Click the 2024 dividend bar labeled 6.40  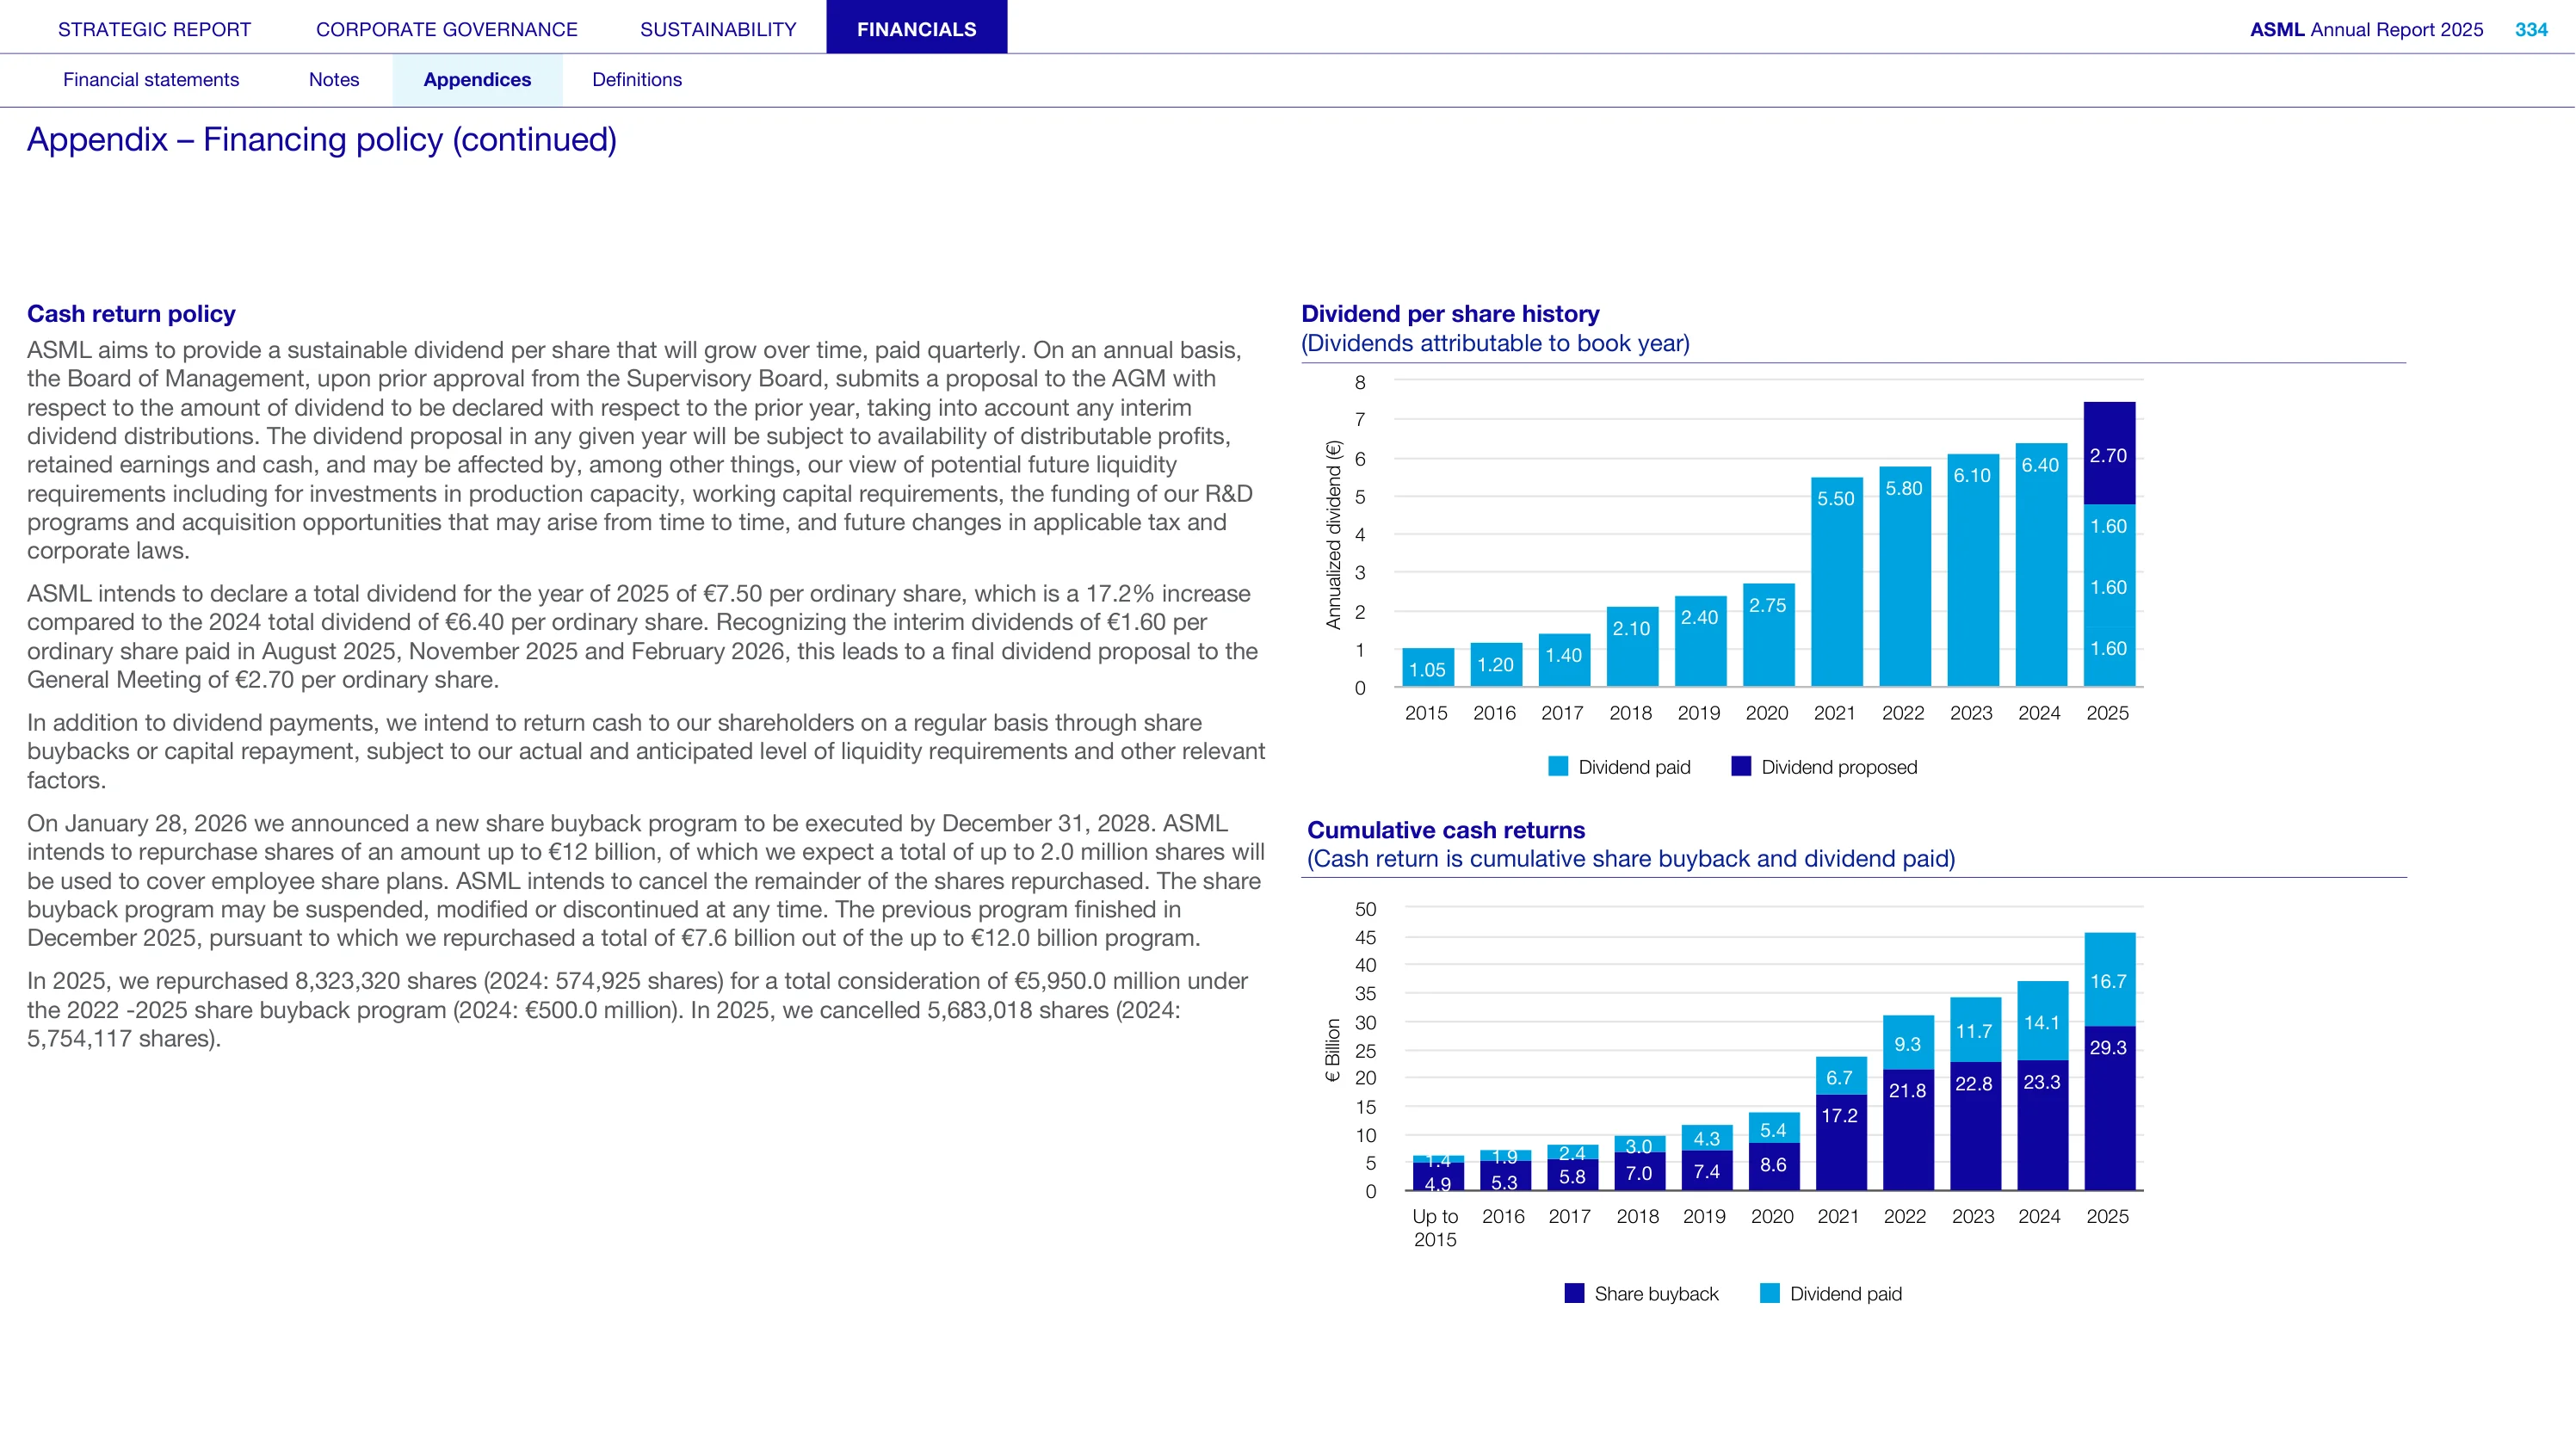(2041, 565)
